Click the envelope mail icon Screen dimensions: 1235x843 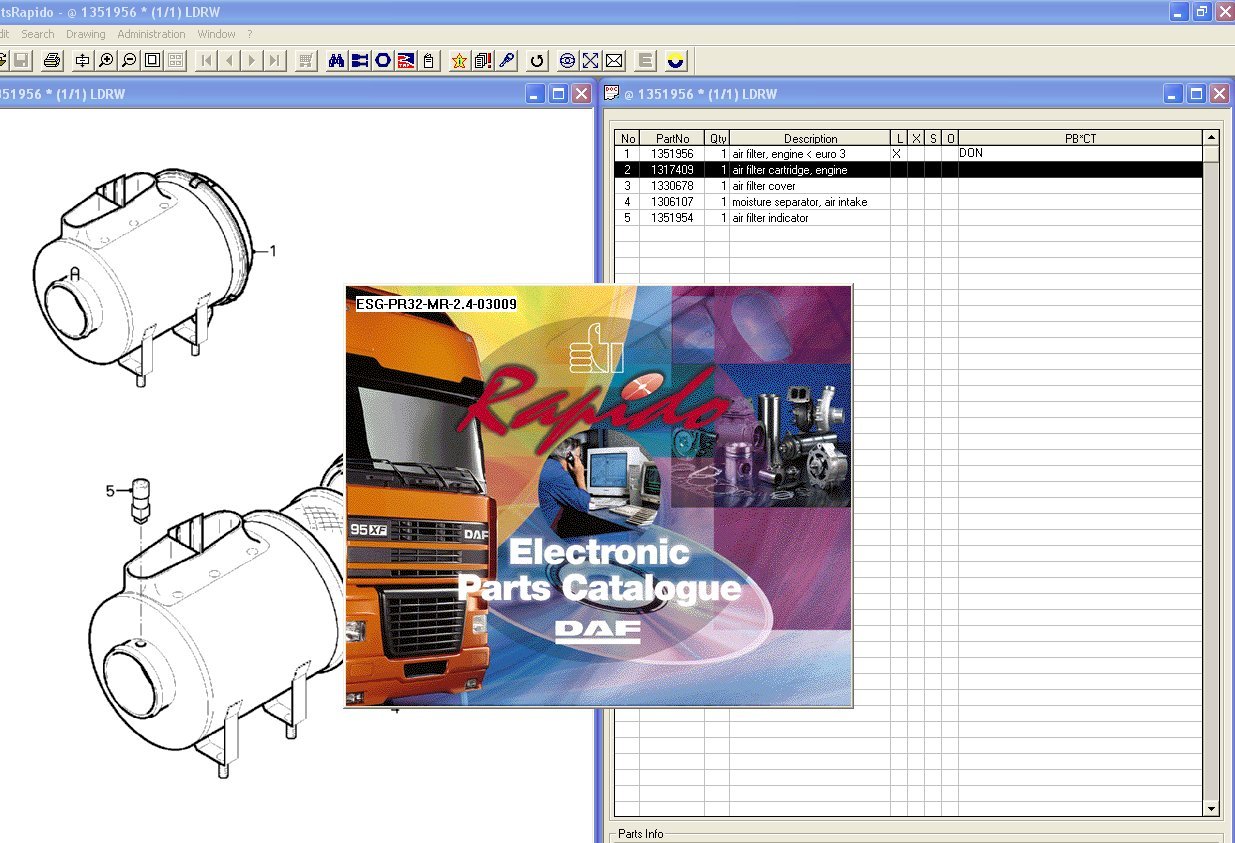[x=615, y=61]
